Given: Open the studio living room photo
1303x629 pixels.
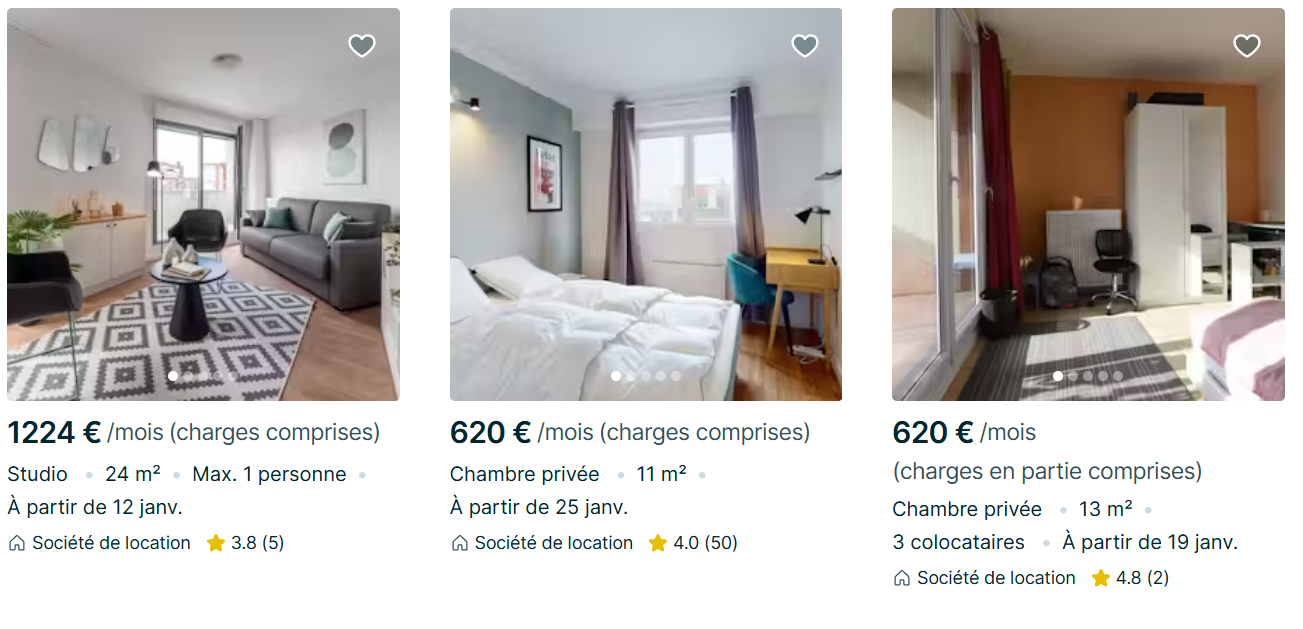Looking at the screenshot, I should (x=203, y=200).
